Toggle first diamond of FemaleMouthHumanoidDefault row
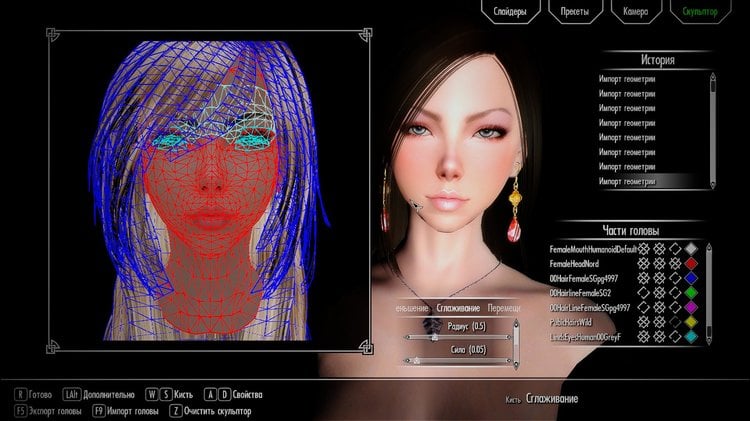The width and height of the screenshot is (750, 421). coord(644,249)
